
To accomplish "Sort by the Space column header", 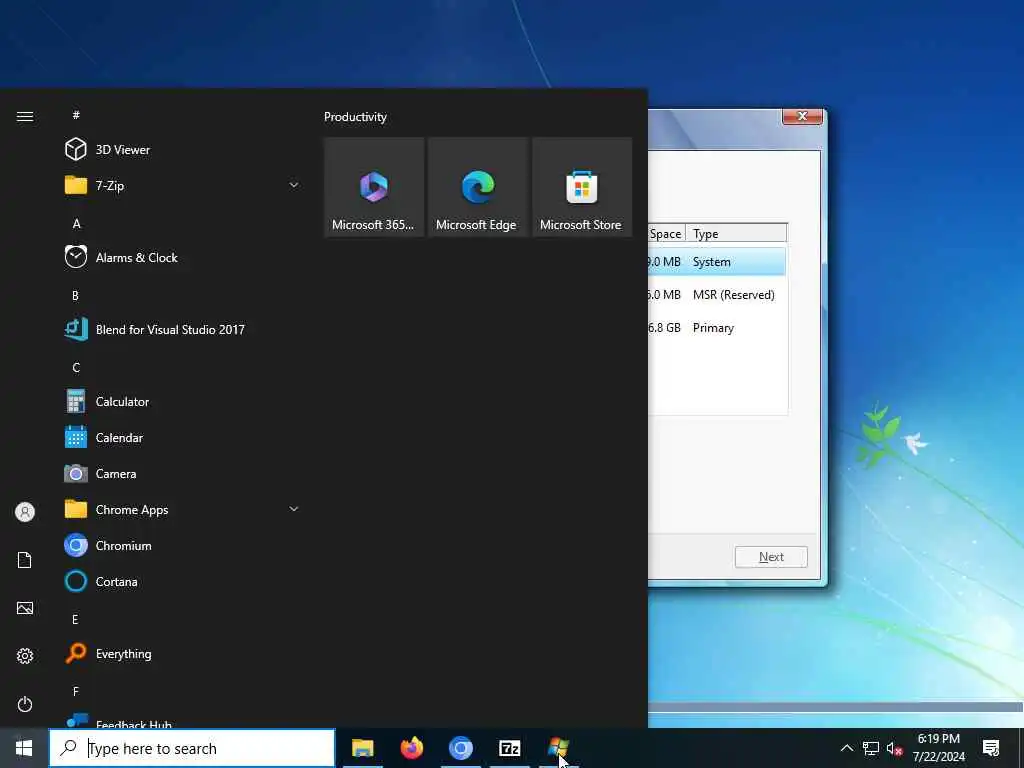I will coord(666,234).
